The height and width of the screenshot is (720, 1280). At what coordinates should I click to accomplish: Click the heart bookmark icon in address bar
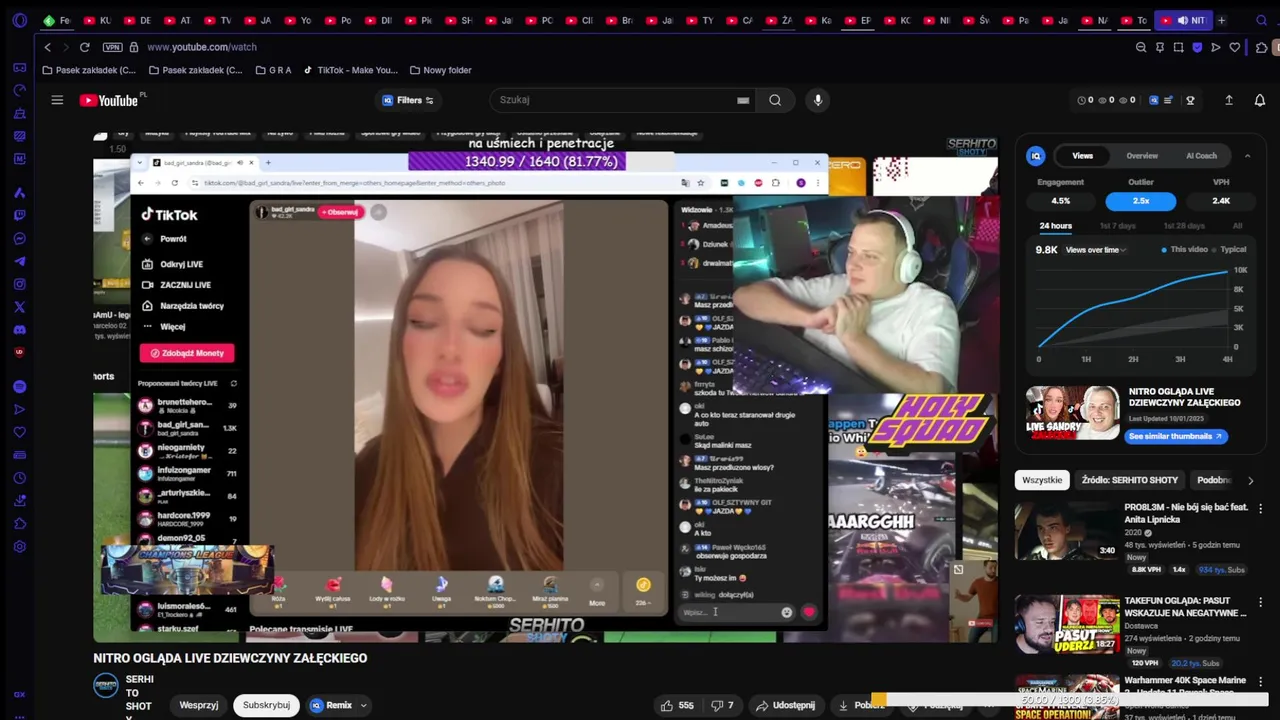[1235, 47]
